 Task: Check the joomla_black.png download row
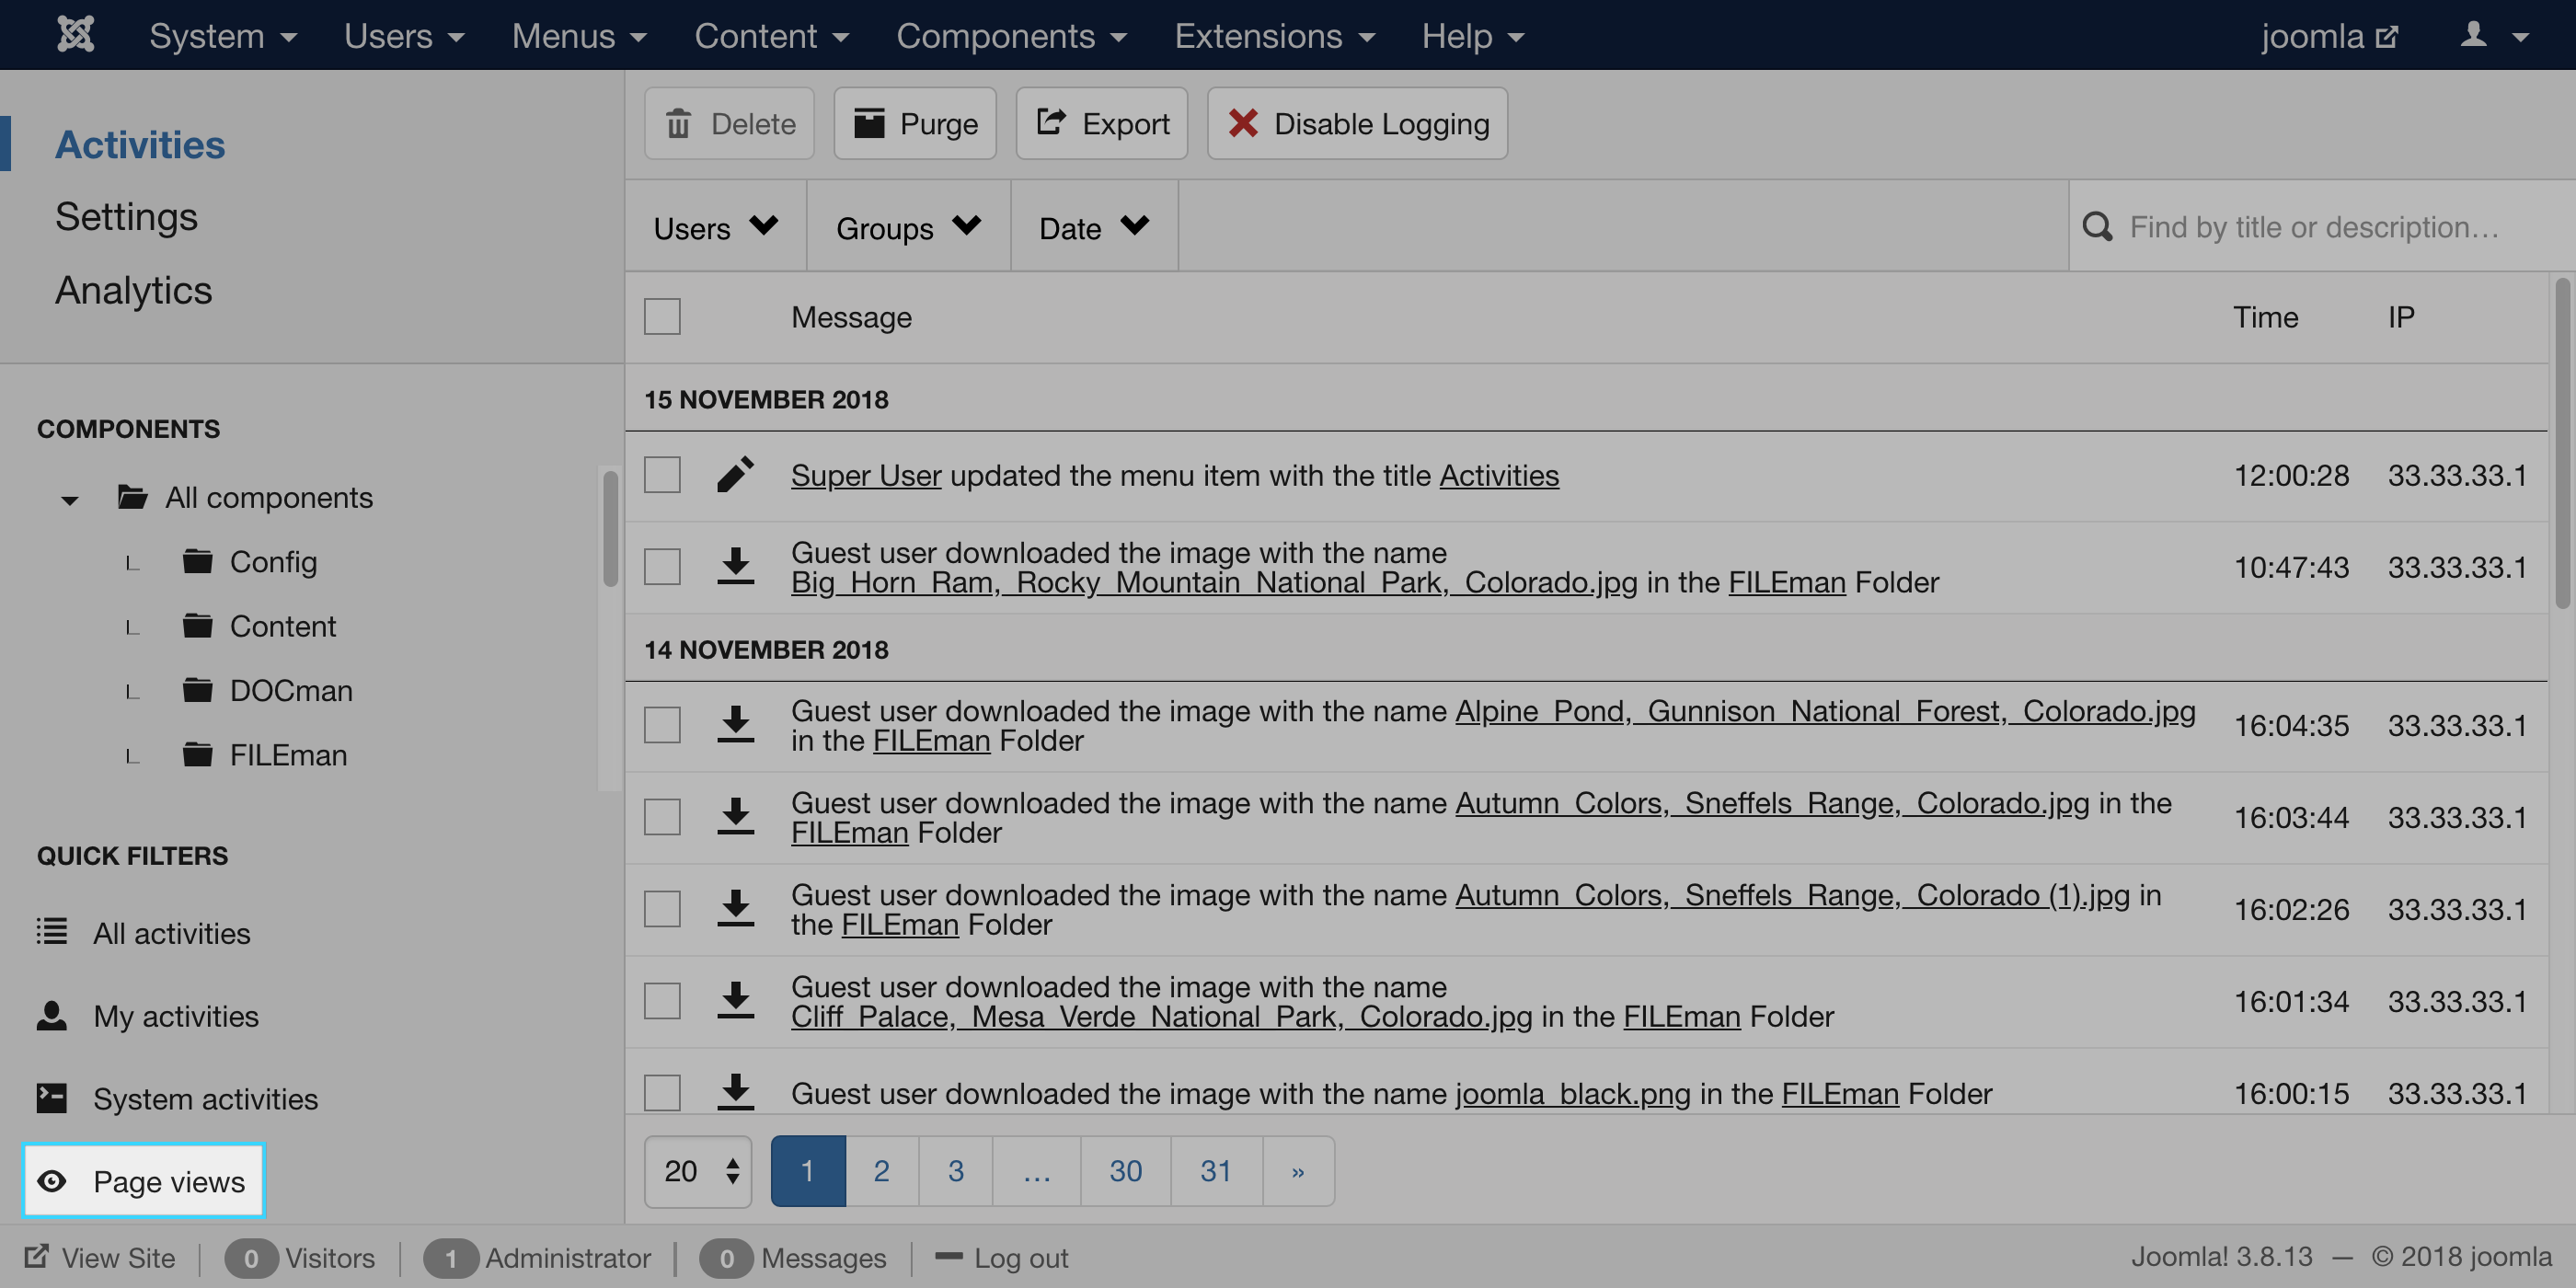(x=662, y=1093)
